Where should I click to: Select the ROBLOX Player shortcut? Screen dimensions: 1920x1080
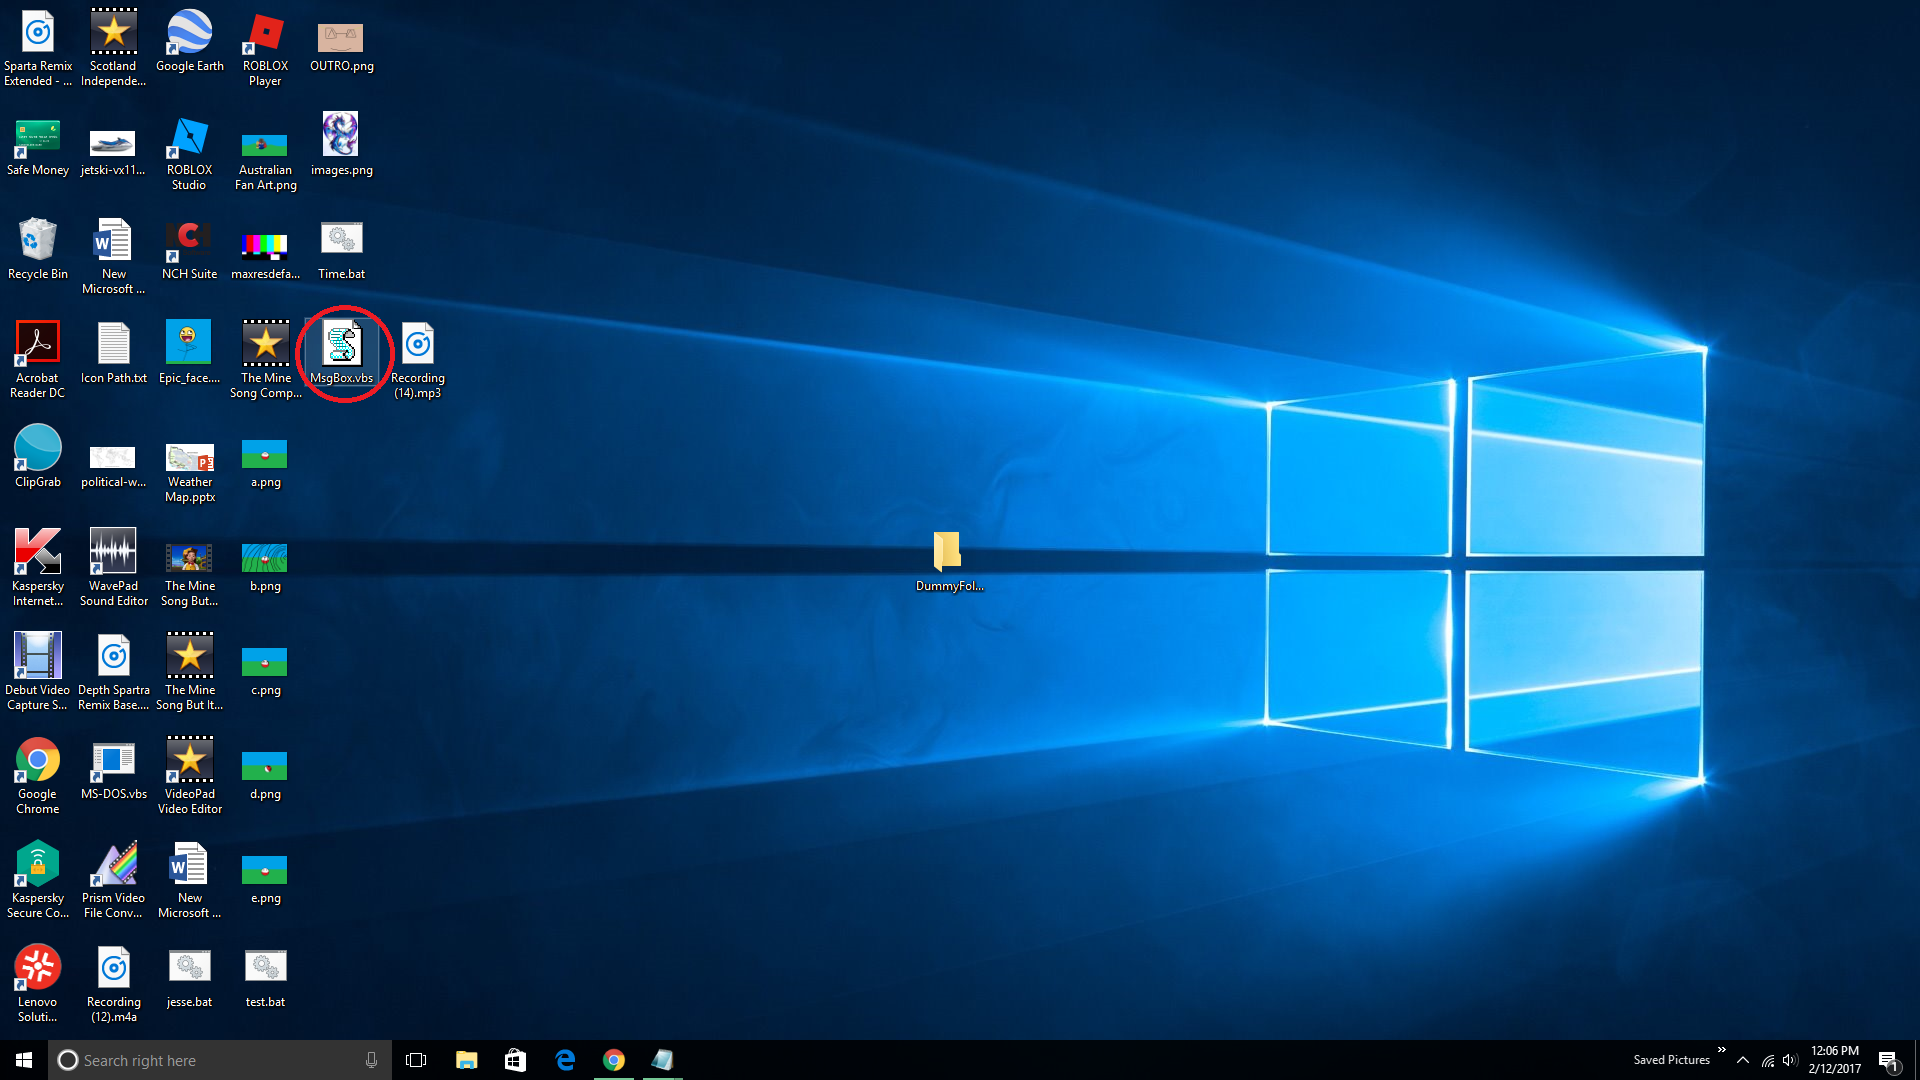click(x=266, y=48)
